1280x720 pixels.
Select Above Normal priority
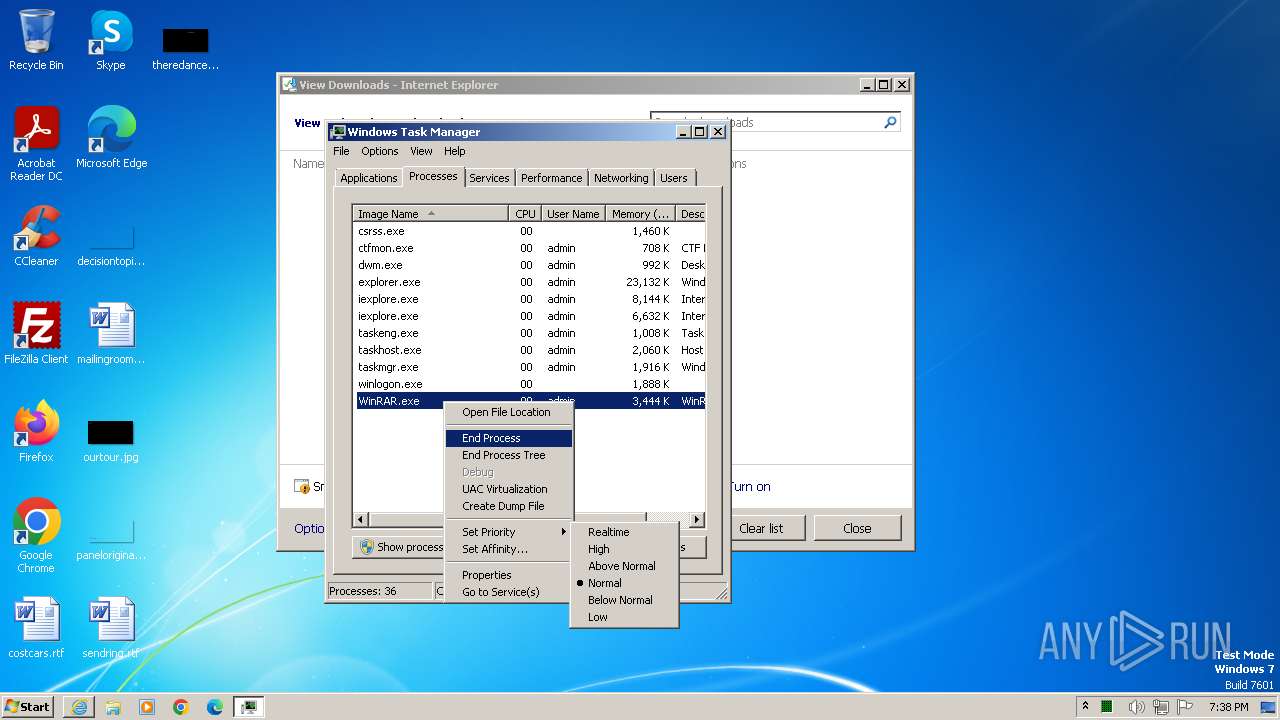tap(624, 566)
